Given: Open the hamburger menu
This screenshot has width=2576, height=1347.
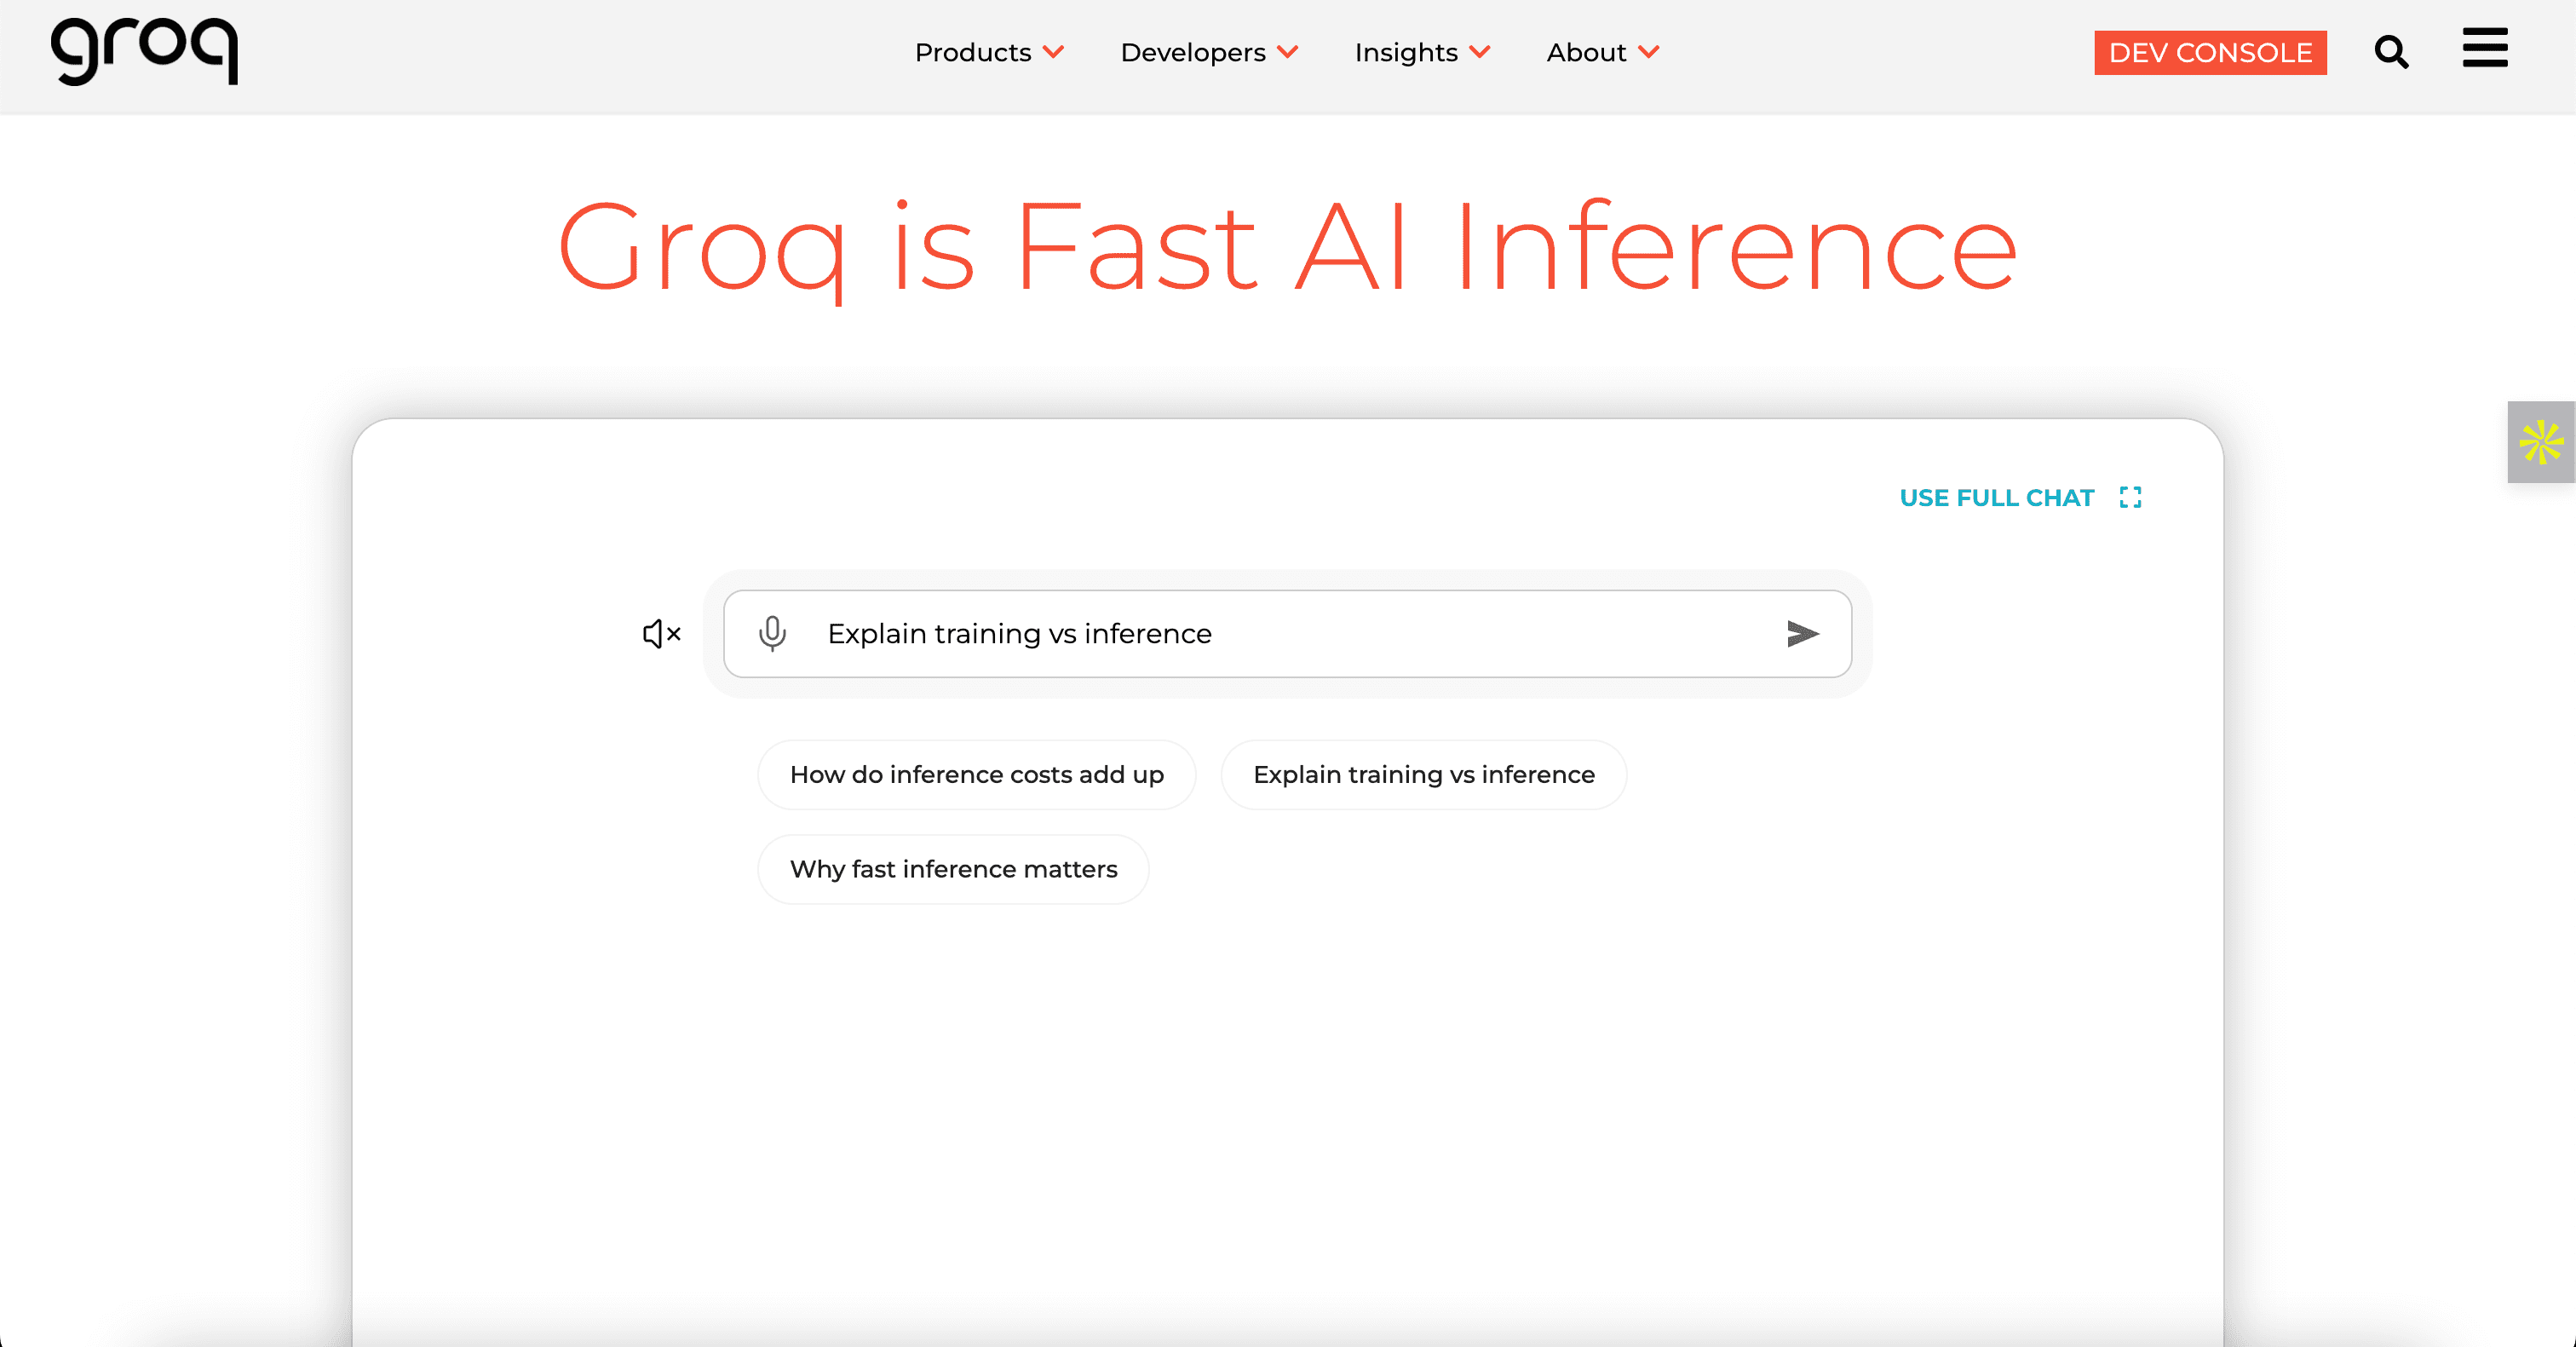Looking at the screenshot, I should (2485, 48).
